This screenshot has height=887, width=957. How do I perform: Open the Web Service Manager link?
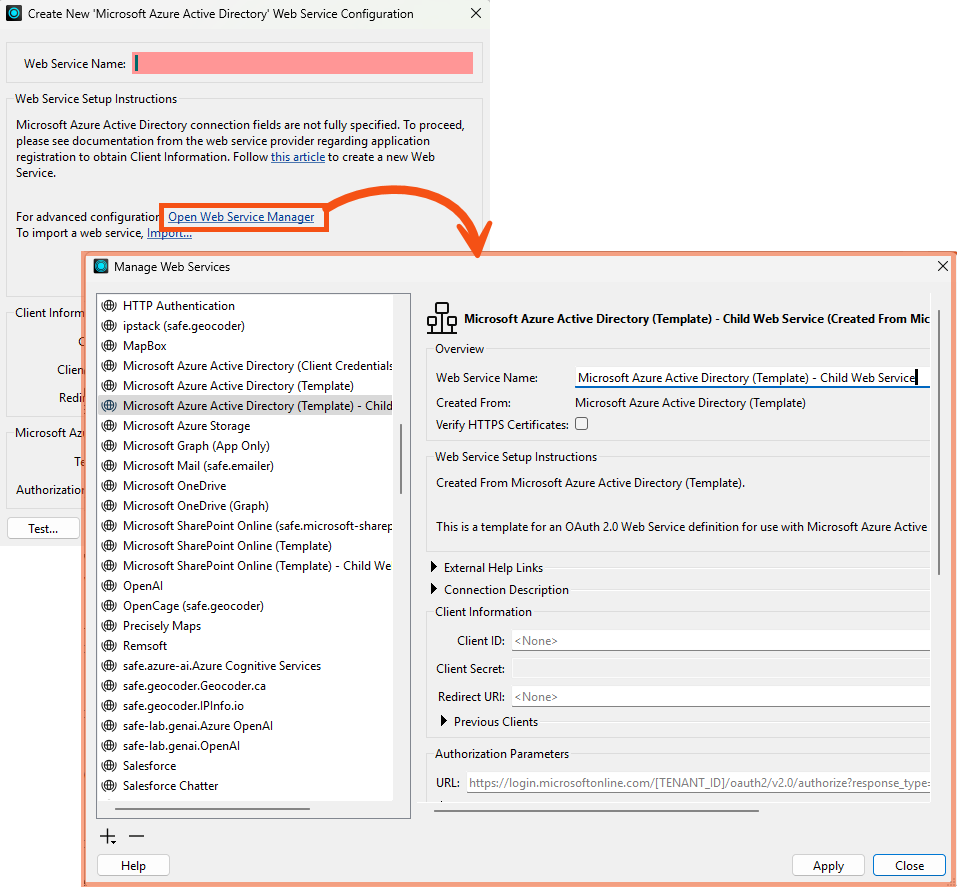point(243,216)
